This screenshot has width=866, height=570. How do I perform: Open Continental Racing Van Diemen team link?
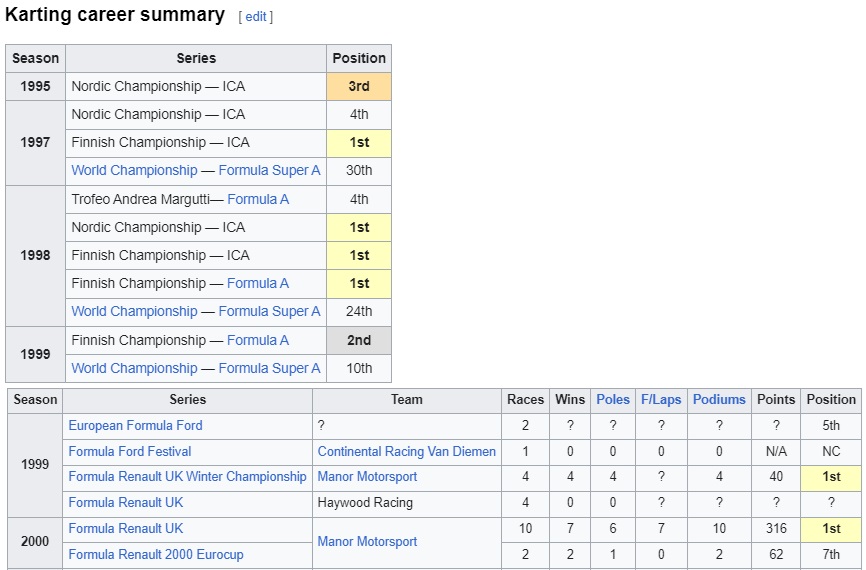[406, 451]
